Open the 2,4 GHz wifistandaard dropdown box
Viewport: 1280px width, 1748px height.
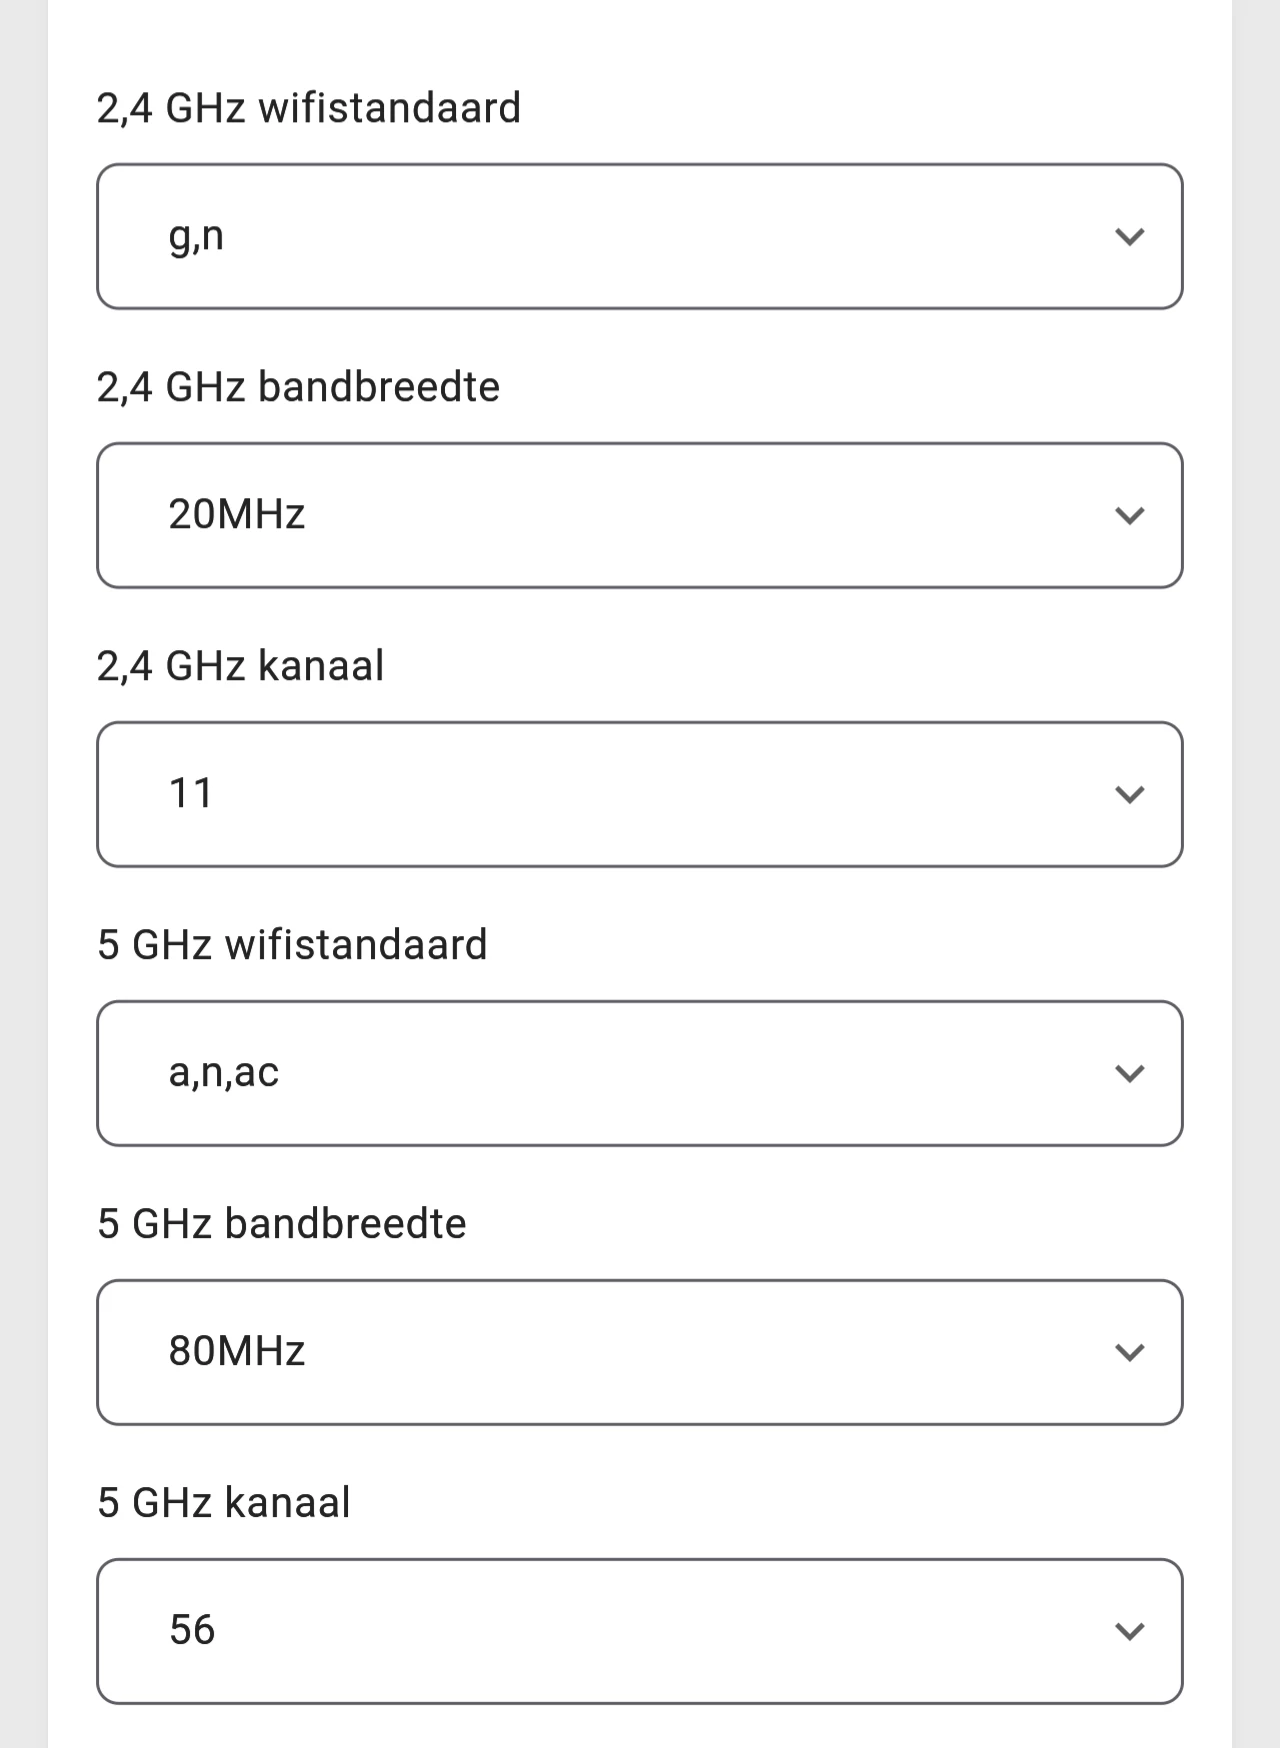[x=640, y=237]
